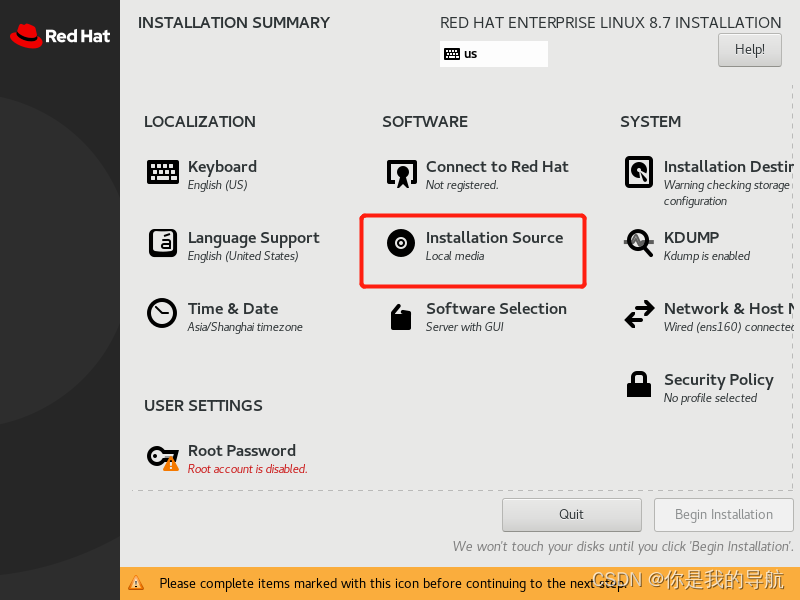Open Installation Destination title
The width and height of the screenshot is (800, 600).
point(729,167)
